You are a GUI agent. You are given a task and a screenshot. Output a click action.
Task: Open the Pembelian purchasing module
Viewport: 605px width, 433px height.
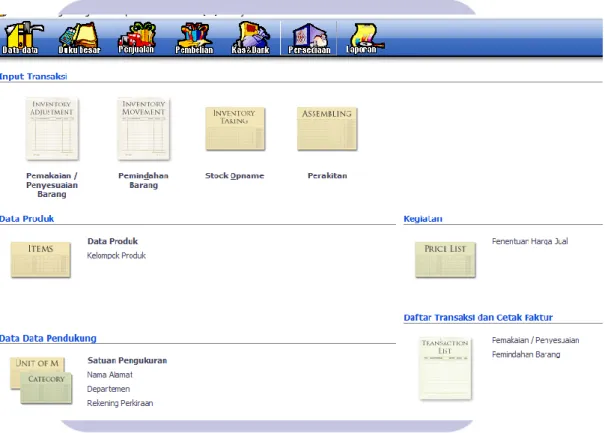194,38
